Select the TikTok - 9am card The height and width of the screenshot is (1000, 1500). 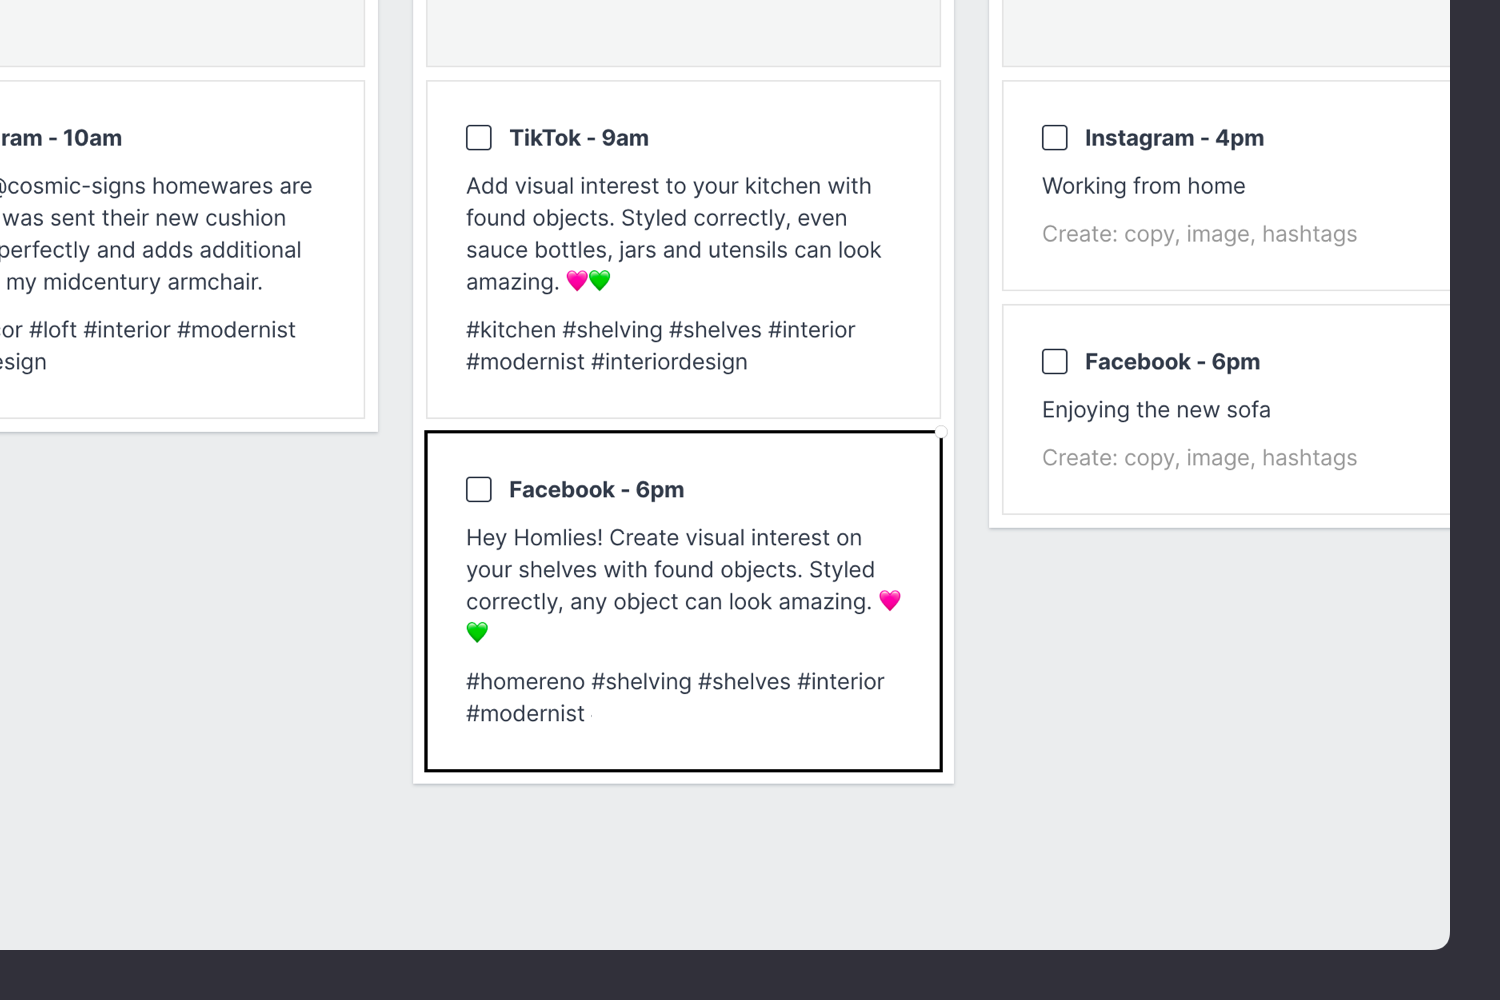[683, 248]
